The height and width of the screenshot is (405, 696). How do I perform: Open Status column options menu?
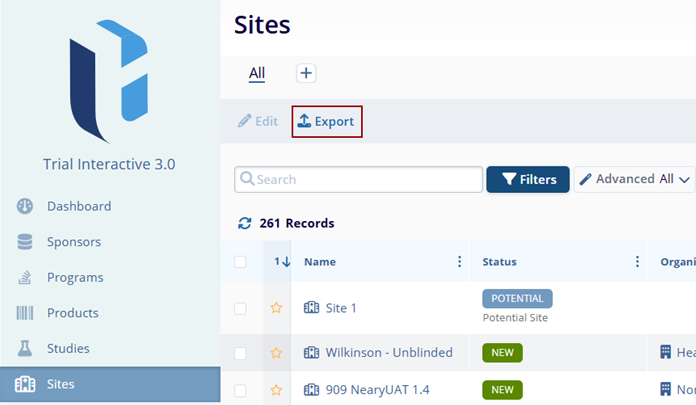pyautogui.click(x=637, y=262)
